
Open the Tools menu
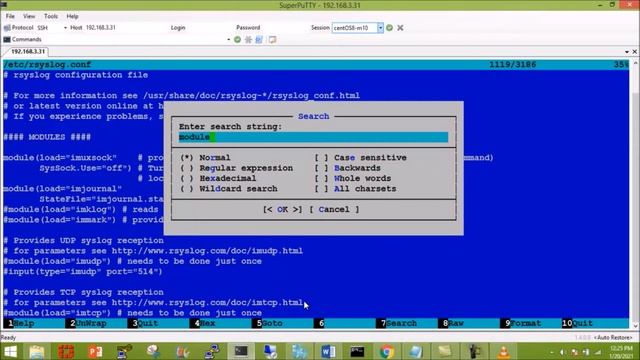(x=51, y=16)
